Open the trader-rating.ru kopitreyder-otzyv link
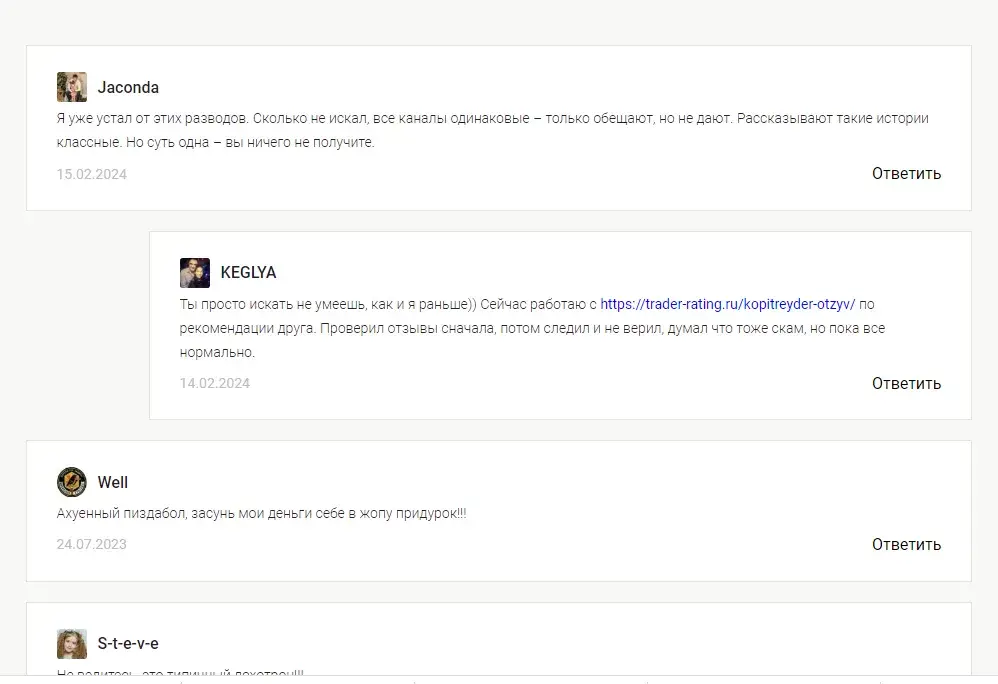This screenshot has height=684, width=998. (x=727, y=304)
